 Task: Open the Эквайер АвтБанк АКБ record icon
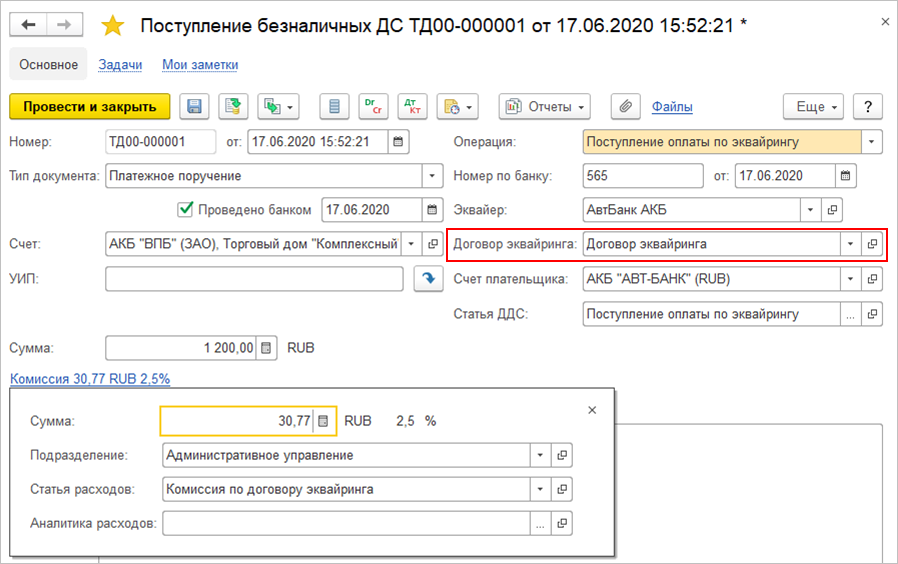tap(832, 210)
